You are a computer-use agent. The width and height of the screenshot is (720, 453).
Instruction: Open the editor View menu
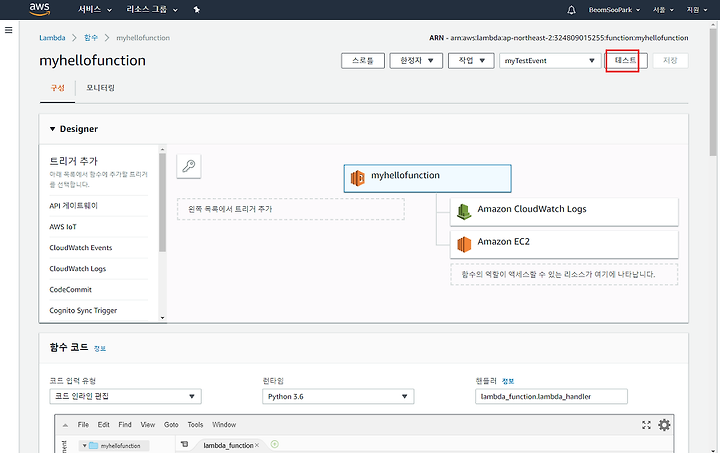click(x=147, y=425)
